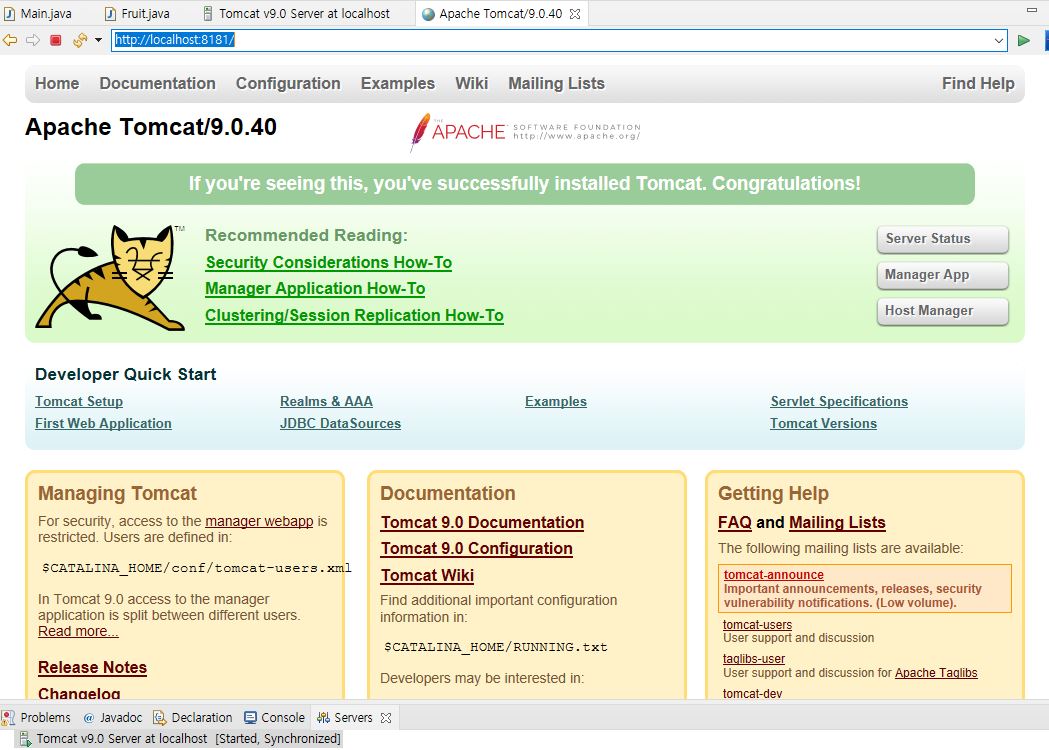
Task: Switch to the Console view tab
Action: pos(274,718)
